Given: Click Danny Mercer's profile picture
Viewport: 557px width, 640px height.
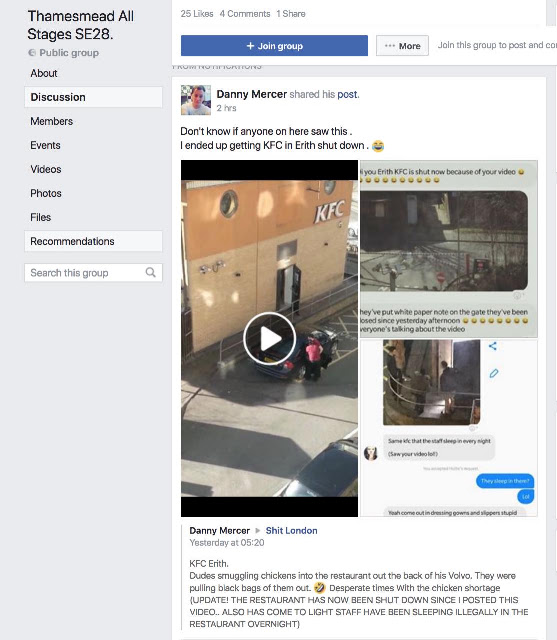Looking at the screenshot, I should 196,100.
